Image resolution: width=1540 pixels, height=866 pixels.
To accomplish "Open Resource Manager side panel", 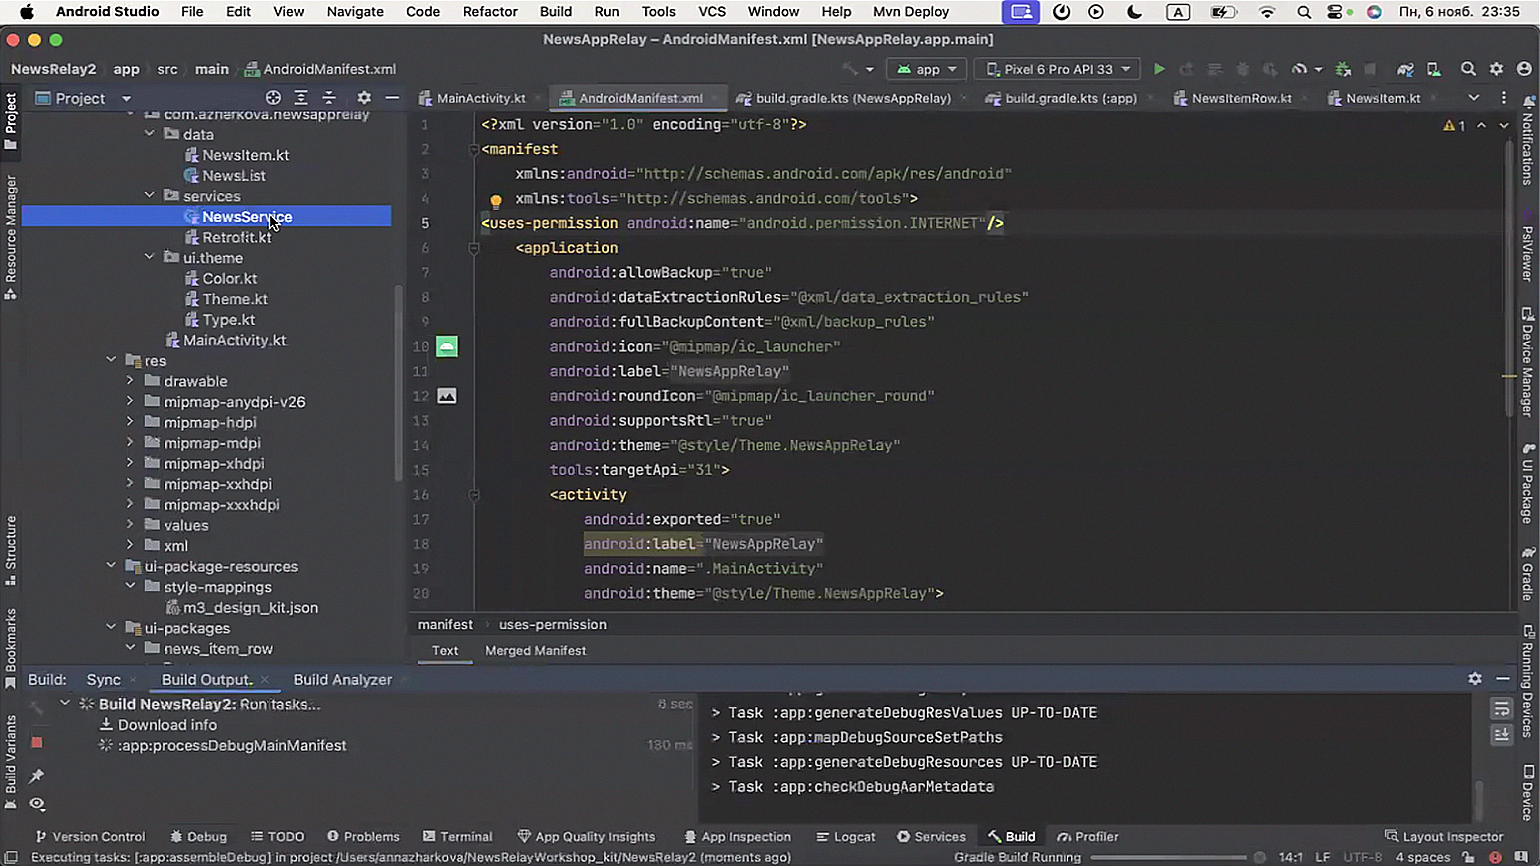I will pyautogui.click(x=11, y=238).
